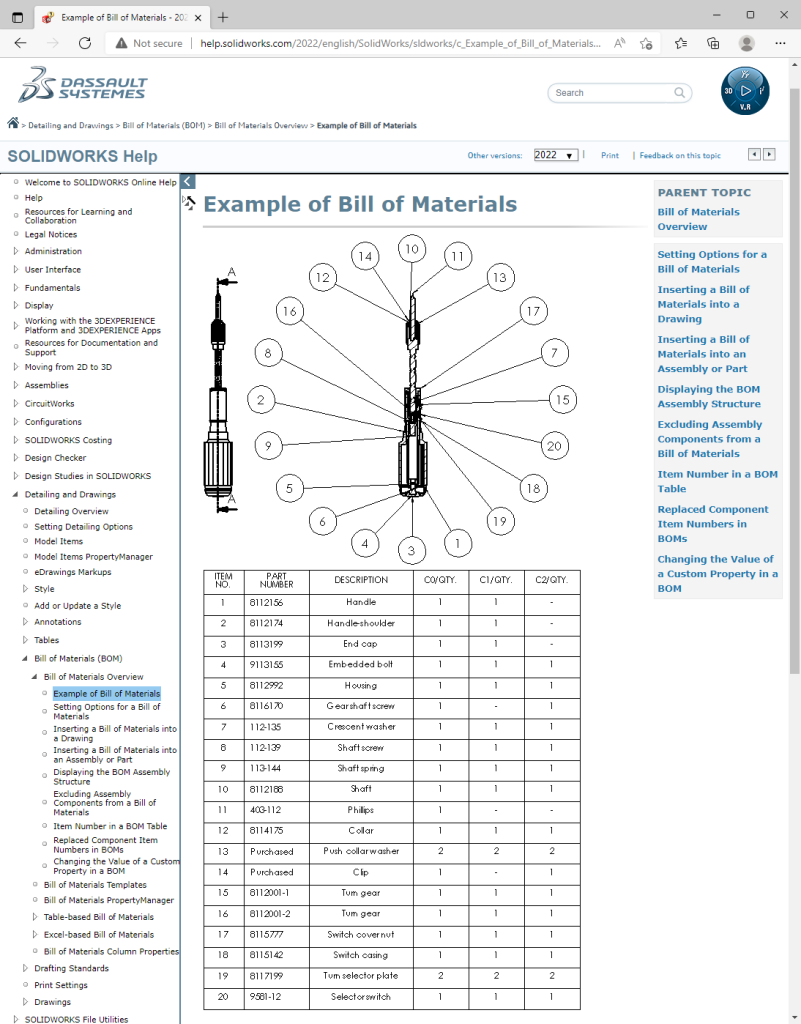This screenshot has width=801, height=1024.
Task: Go to previous topic arrow button
Action: click(x=754, y=154)
